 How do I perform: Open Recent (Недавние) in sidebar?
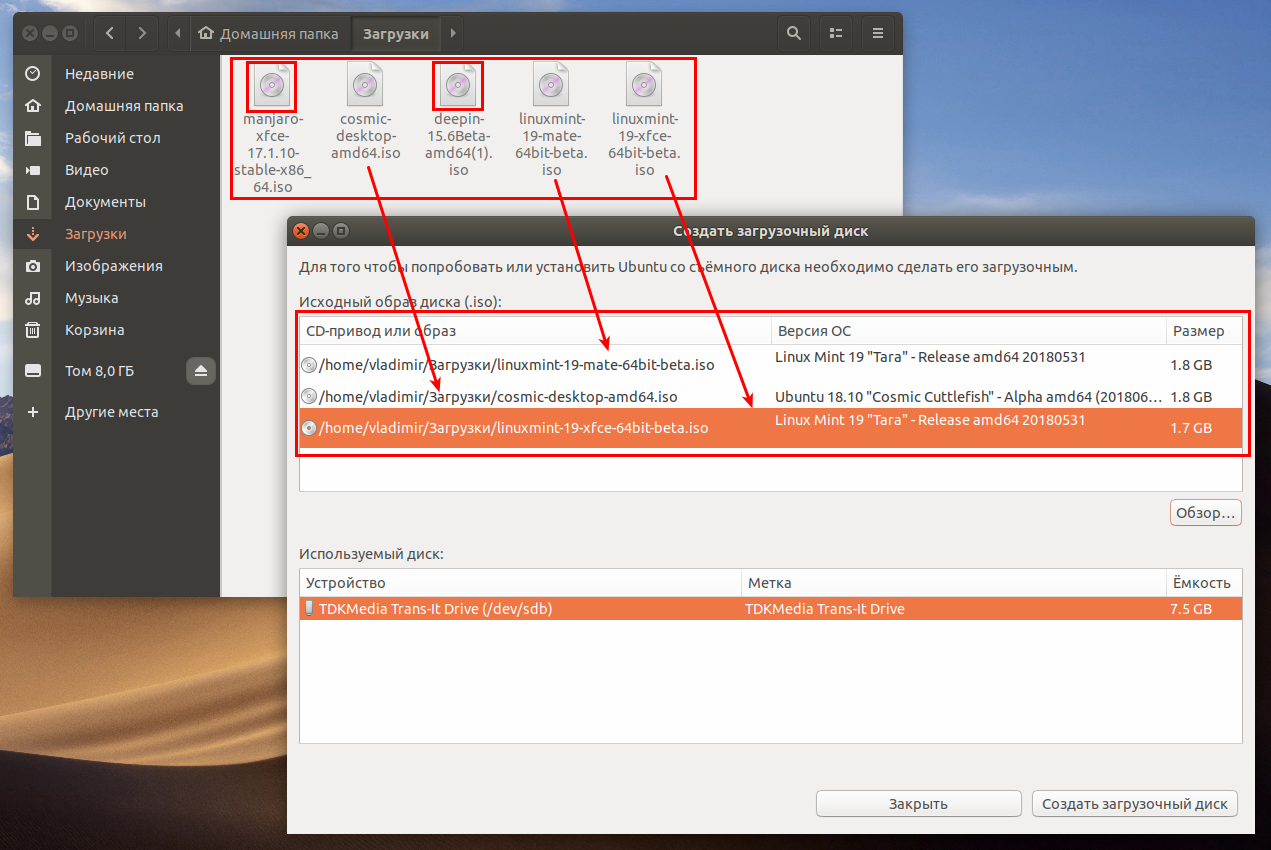[116, 74]
